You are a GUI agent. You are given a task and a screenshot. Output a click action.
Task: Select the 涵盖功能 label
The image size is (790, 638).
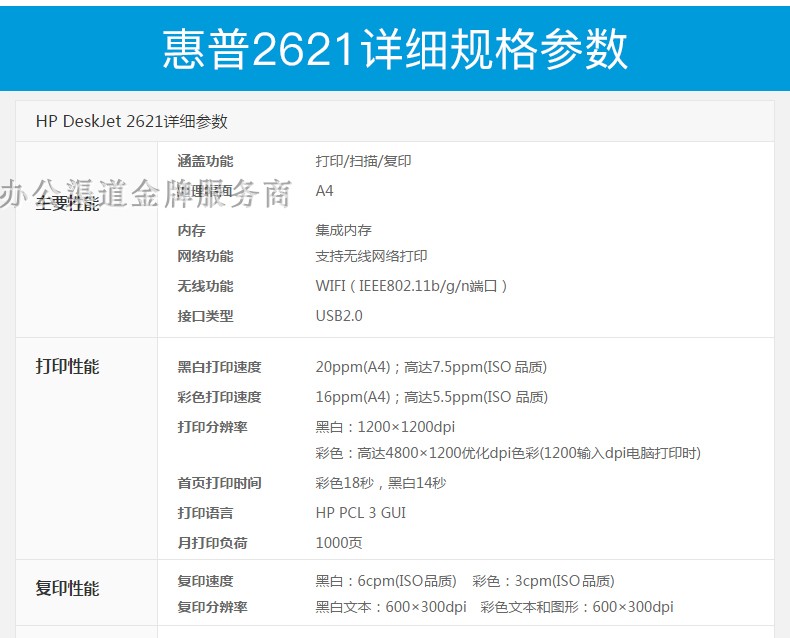(205, 161)
